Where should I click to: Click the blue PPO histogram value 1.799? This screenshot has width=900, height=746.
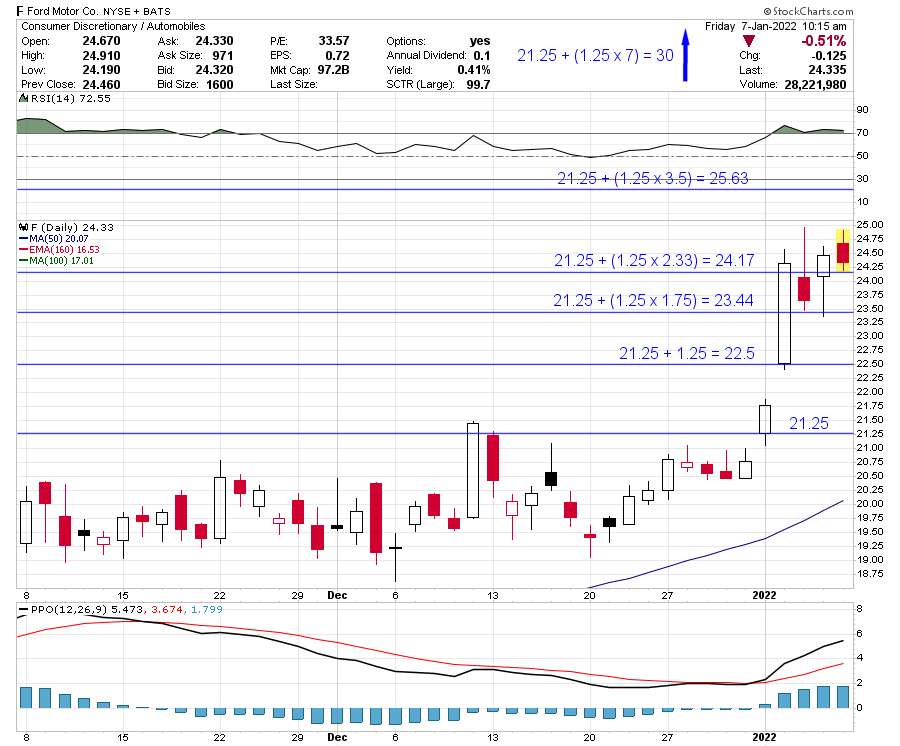pyautogui.click(x=207, y=609)
